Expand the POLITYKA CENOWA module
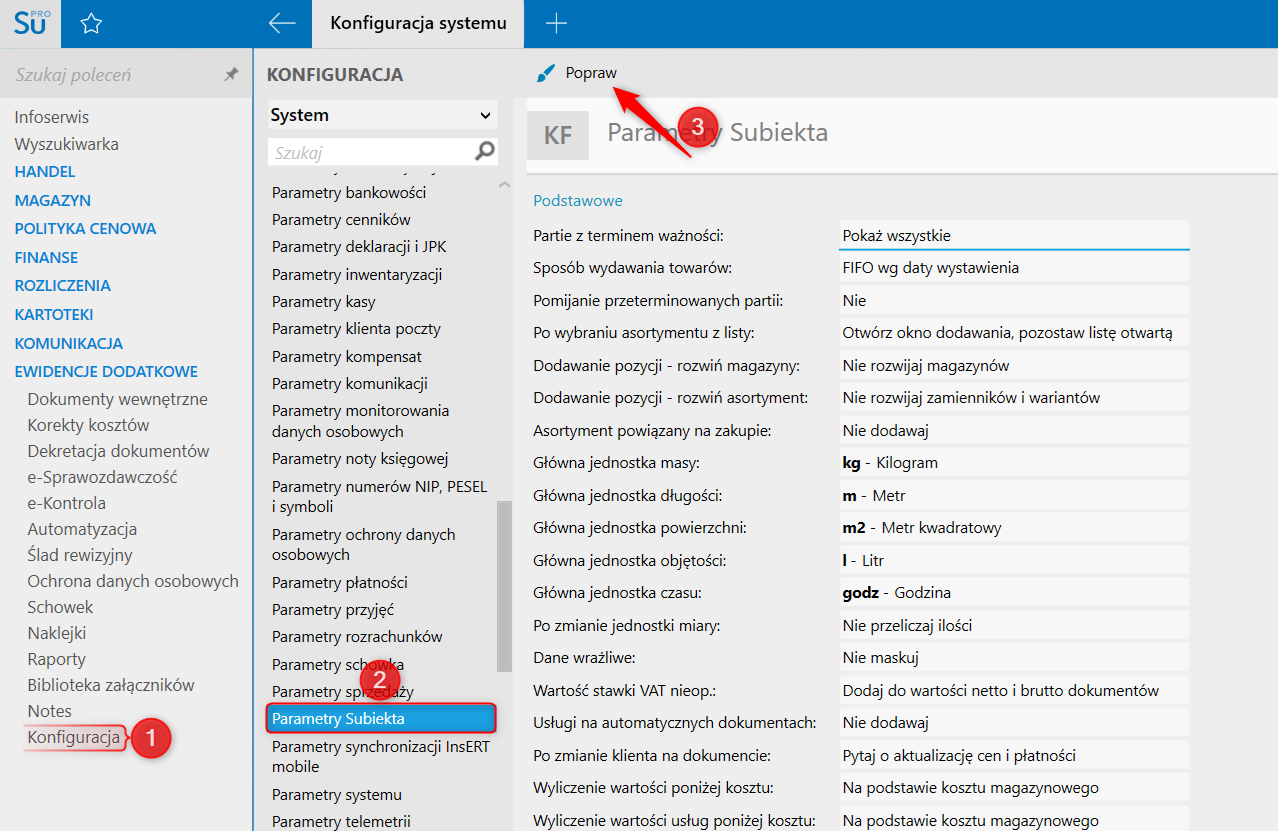The height and width of the screenshot is (831, 1278). click(x=85, y=229)
